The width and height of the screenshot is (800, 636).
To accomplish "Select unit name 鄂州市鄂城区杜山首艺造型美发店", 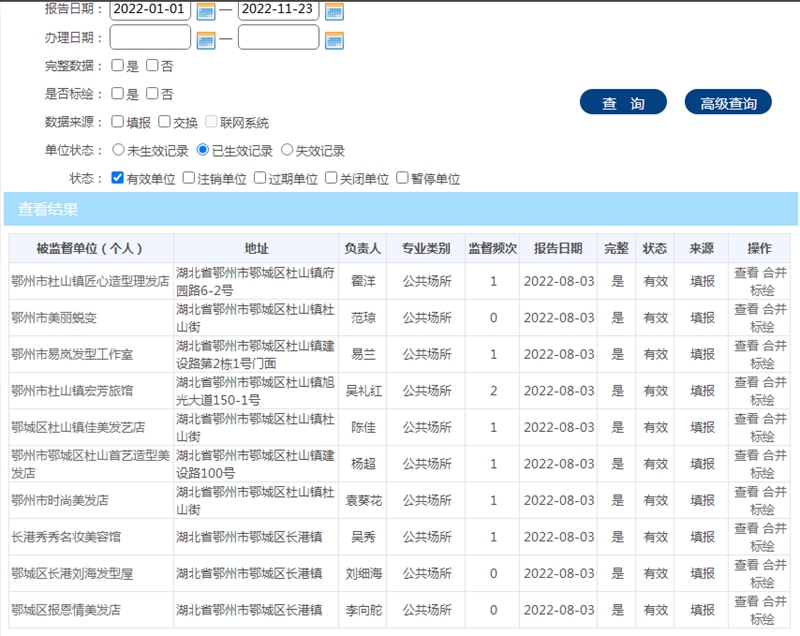I will pos(90,464).
